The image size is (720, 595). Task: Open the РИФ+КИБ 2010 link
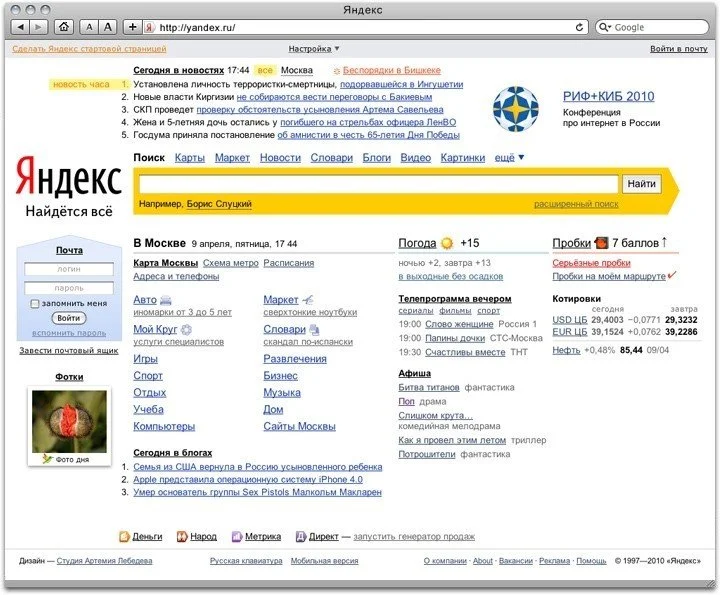click(608, 96)
